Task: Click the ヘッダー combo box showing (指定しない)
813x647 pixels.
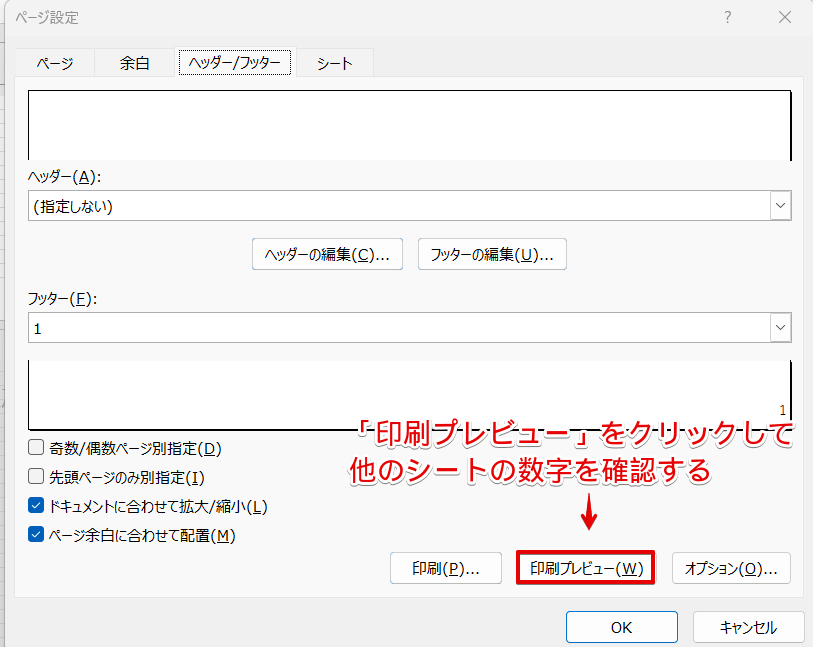Action: coord(410,205)
